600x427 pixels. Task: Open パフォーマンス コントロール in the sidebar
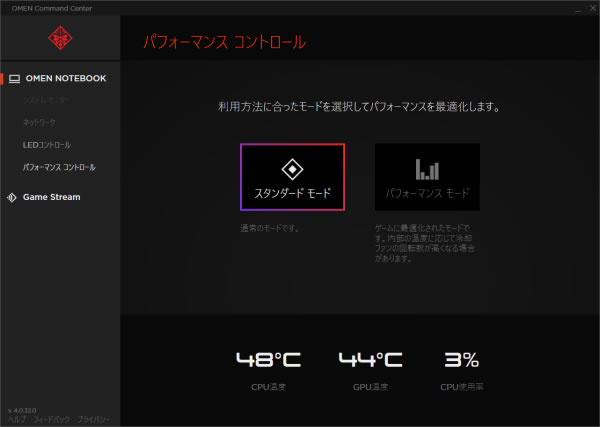click(59, 167)
